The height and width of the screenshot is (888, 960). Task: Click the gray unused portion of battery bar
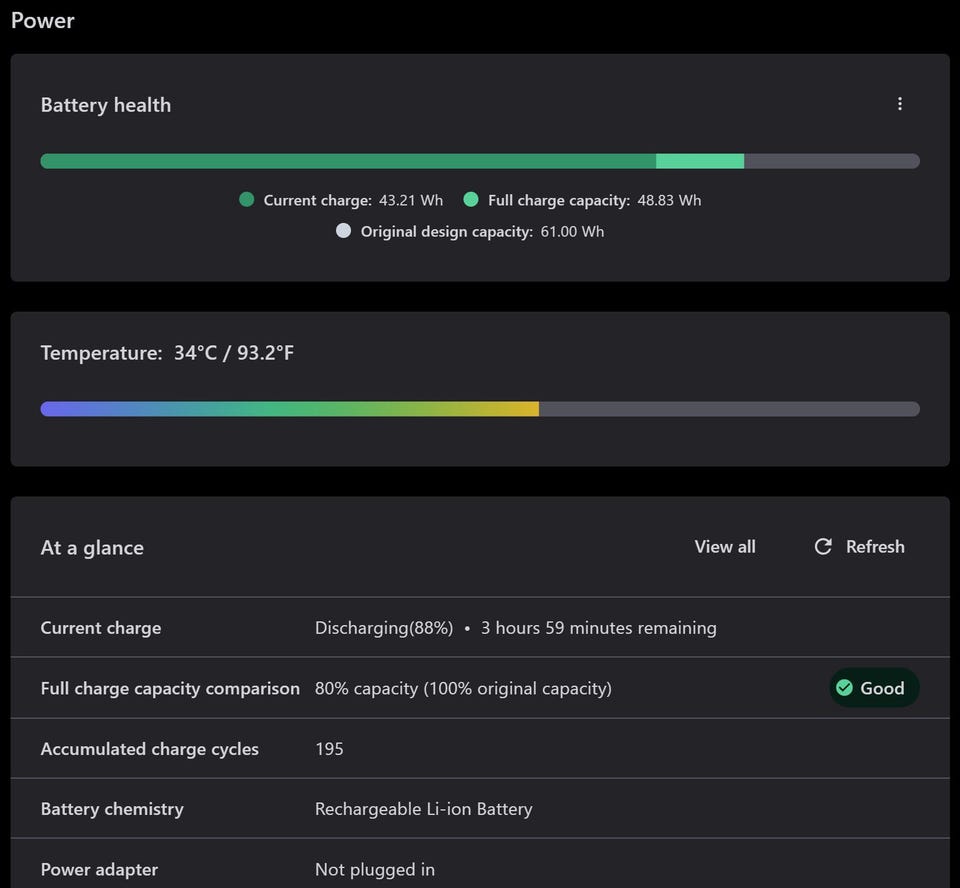click(x=831, y=161)
